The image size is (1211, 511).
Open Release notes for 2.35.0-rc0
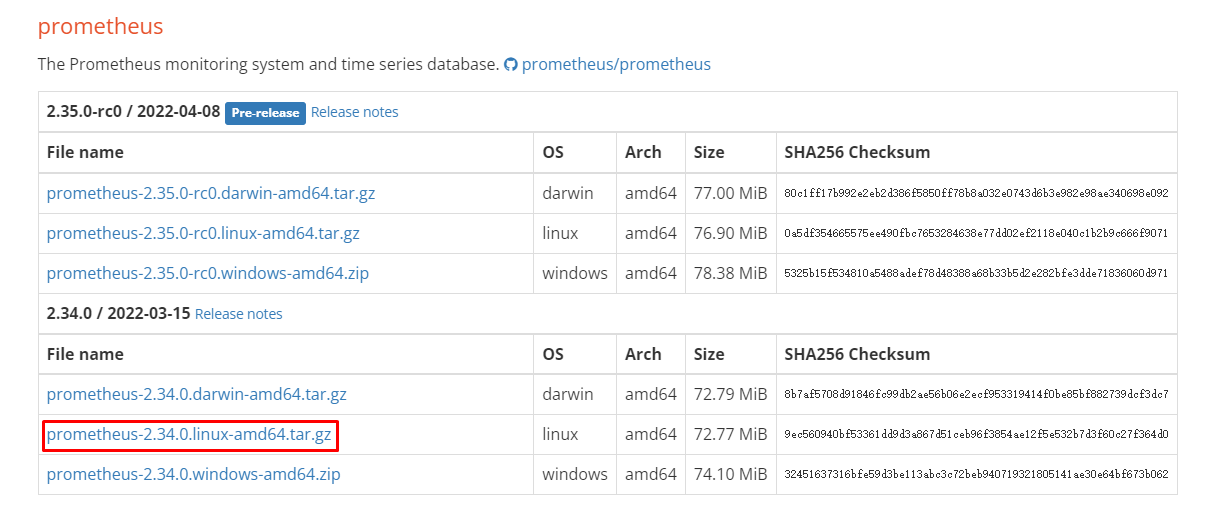354,112
